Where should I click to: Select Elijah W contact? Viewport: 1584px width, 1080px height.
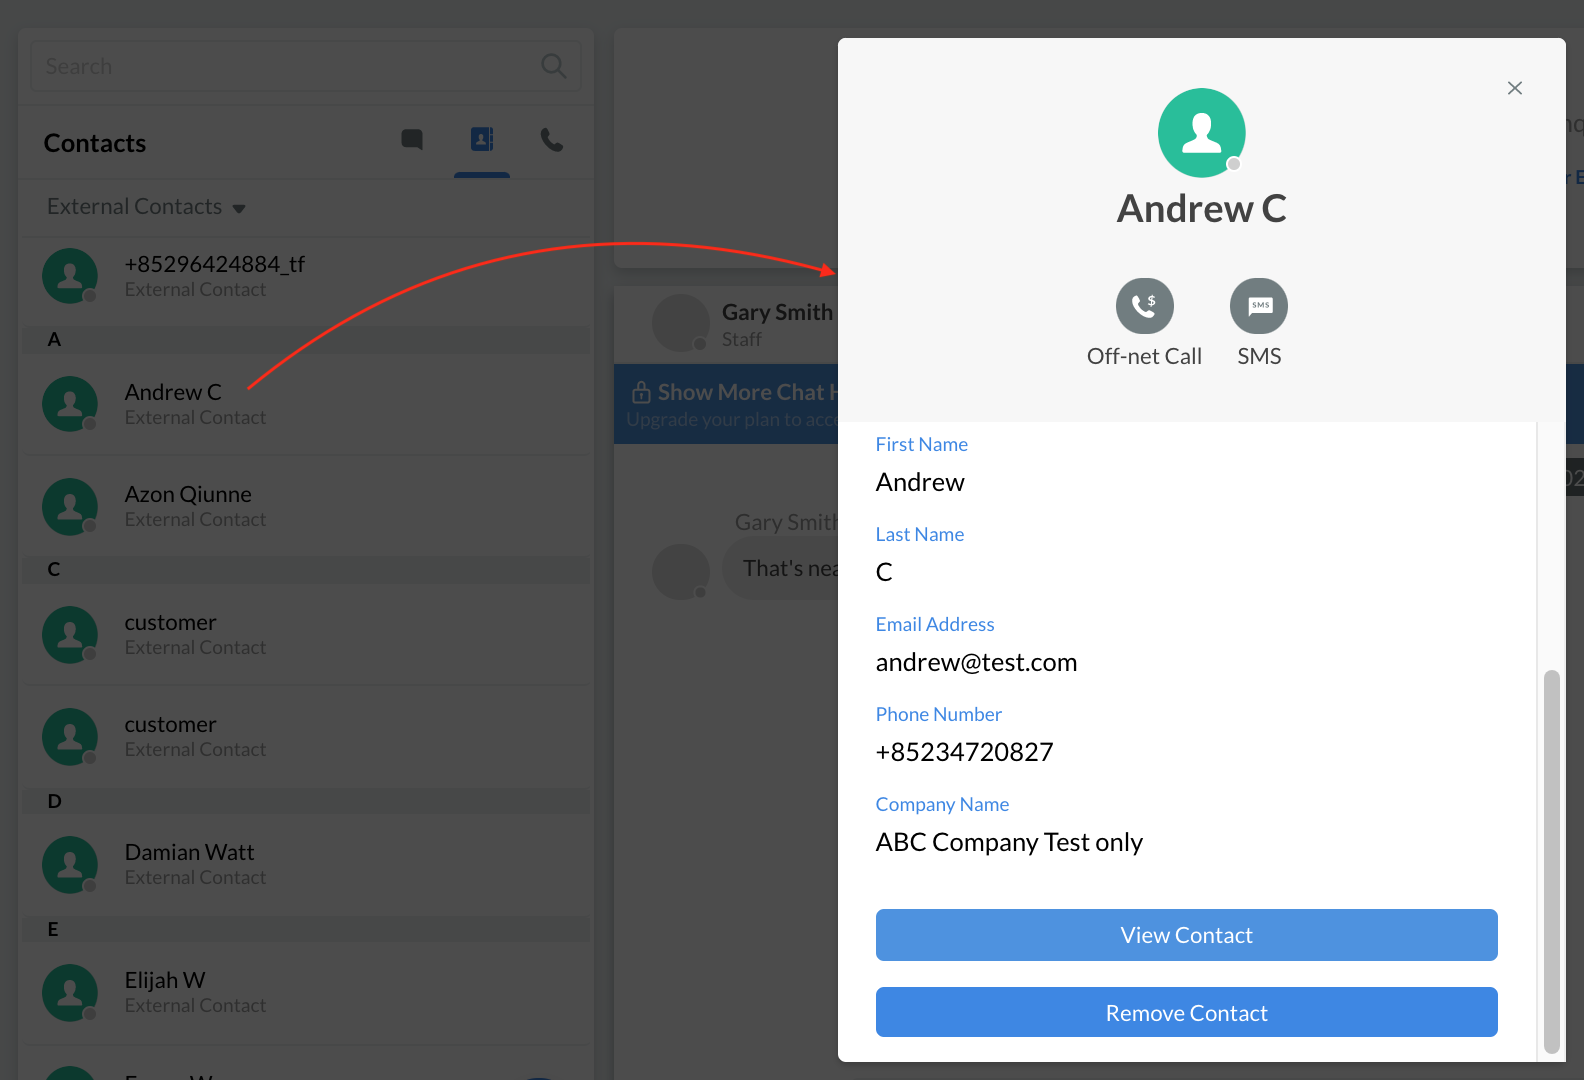pos(306,992)
